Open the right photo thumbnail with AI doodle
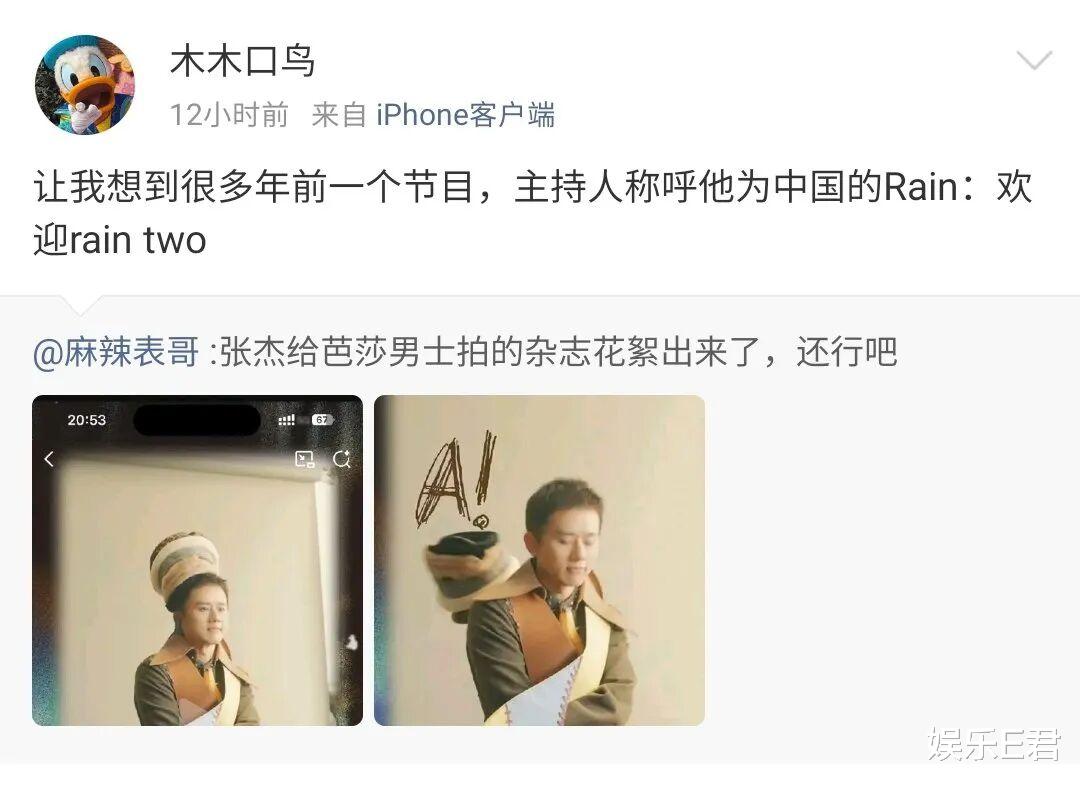 539,561
